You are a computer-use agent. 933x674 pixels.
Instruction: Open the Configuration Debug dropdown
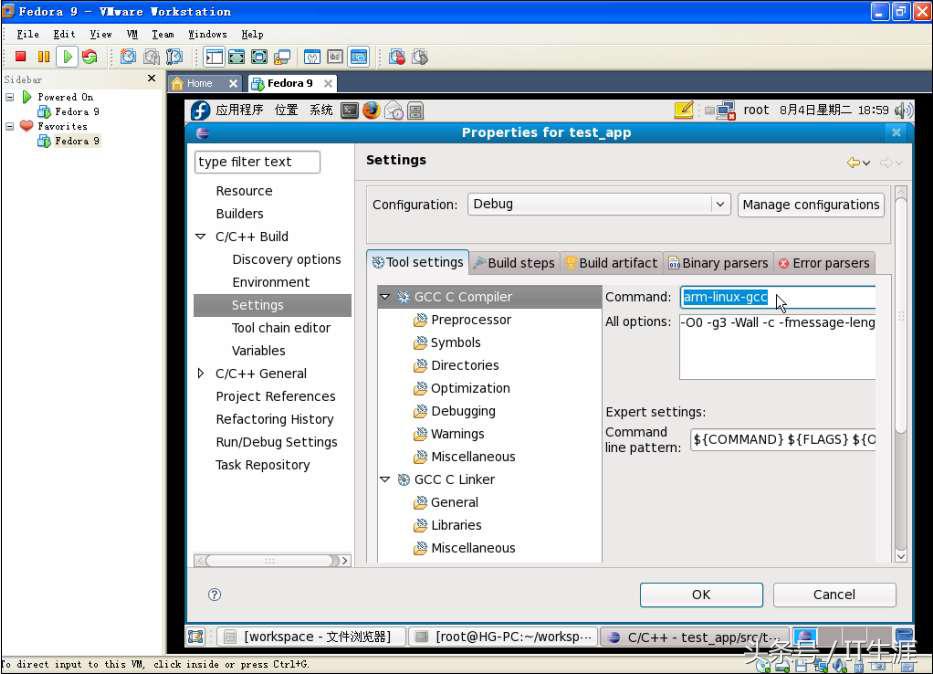tap(599, 204)
